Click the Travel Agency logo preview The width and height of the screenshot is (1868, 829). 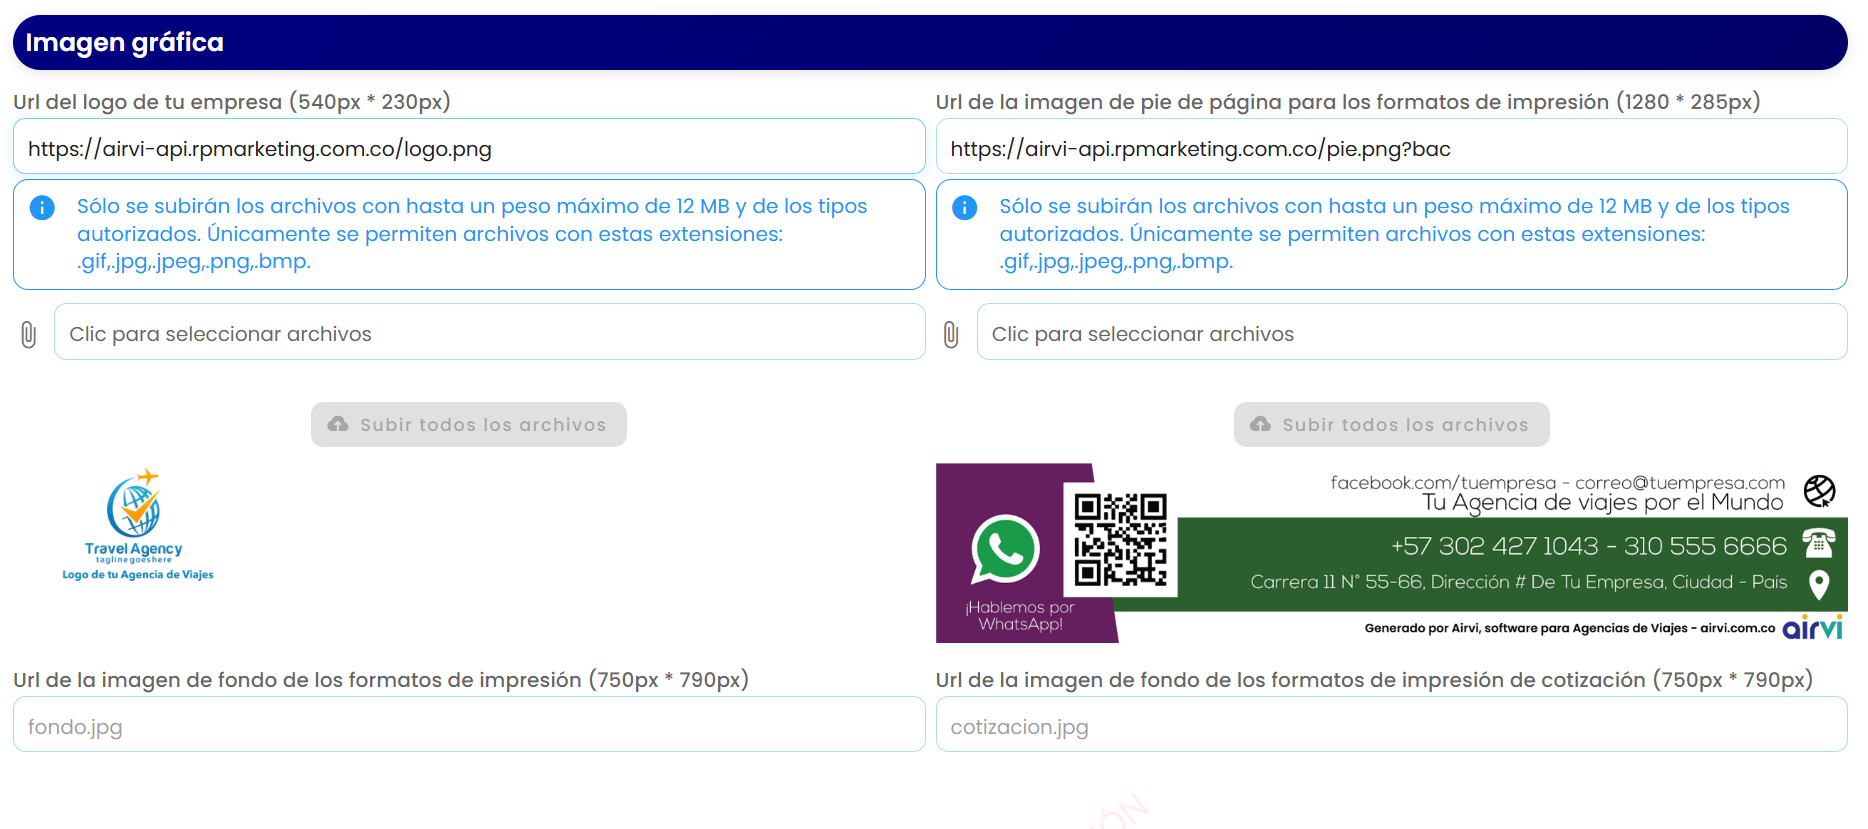click(x=138, y=525)
